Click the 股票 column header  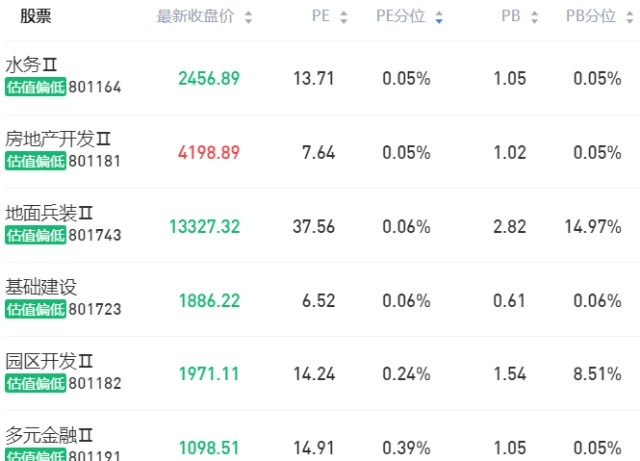pyautogui.click(x=36, y=16)
